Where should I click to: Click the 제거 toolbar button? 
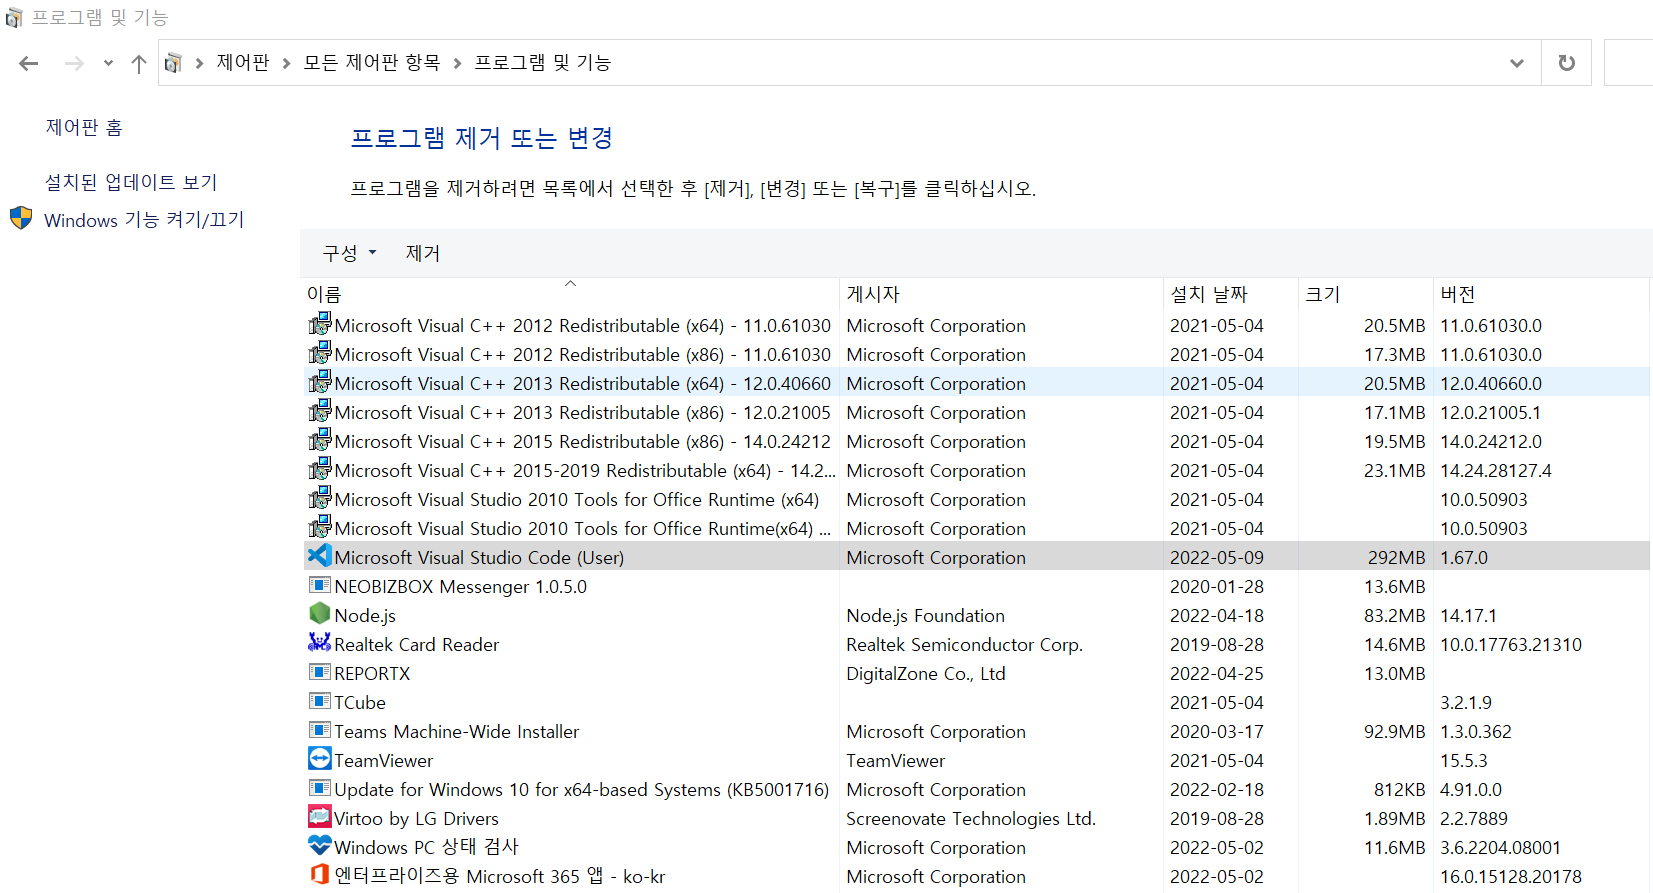point(423,253)
